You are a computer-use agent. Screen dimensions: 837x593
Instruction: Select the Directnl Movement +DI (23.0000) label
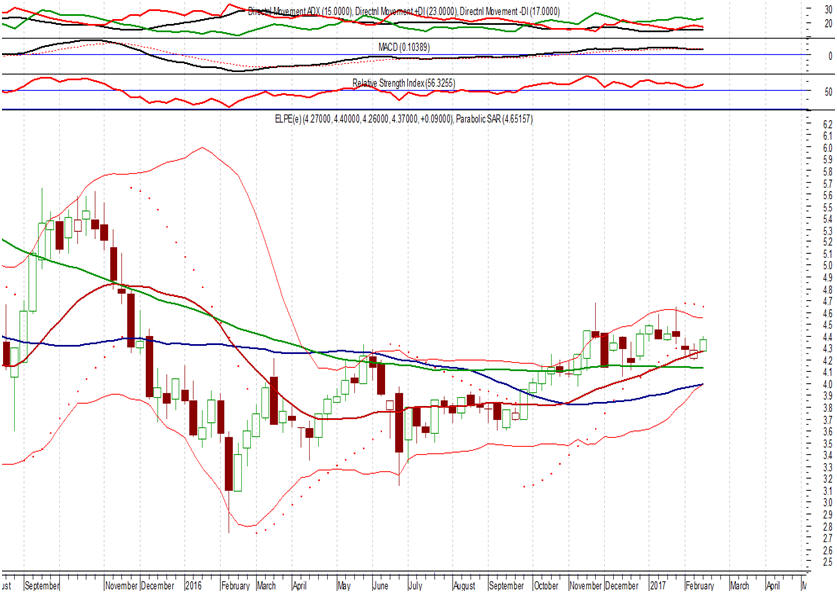pos(406,11)
